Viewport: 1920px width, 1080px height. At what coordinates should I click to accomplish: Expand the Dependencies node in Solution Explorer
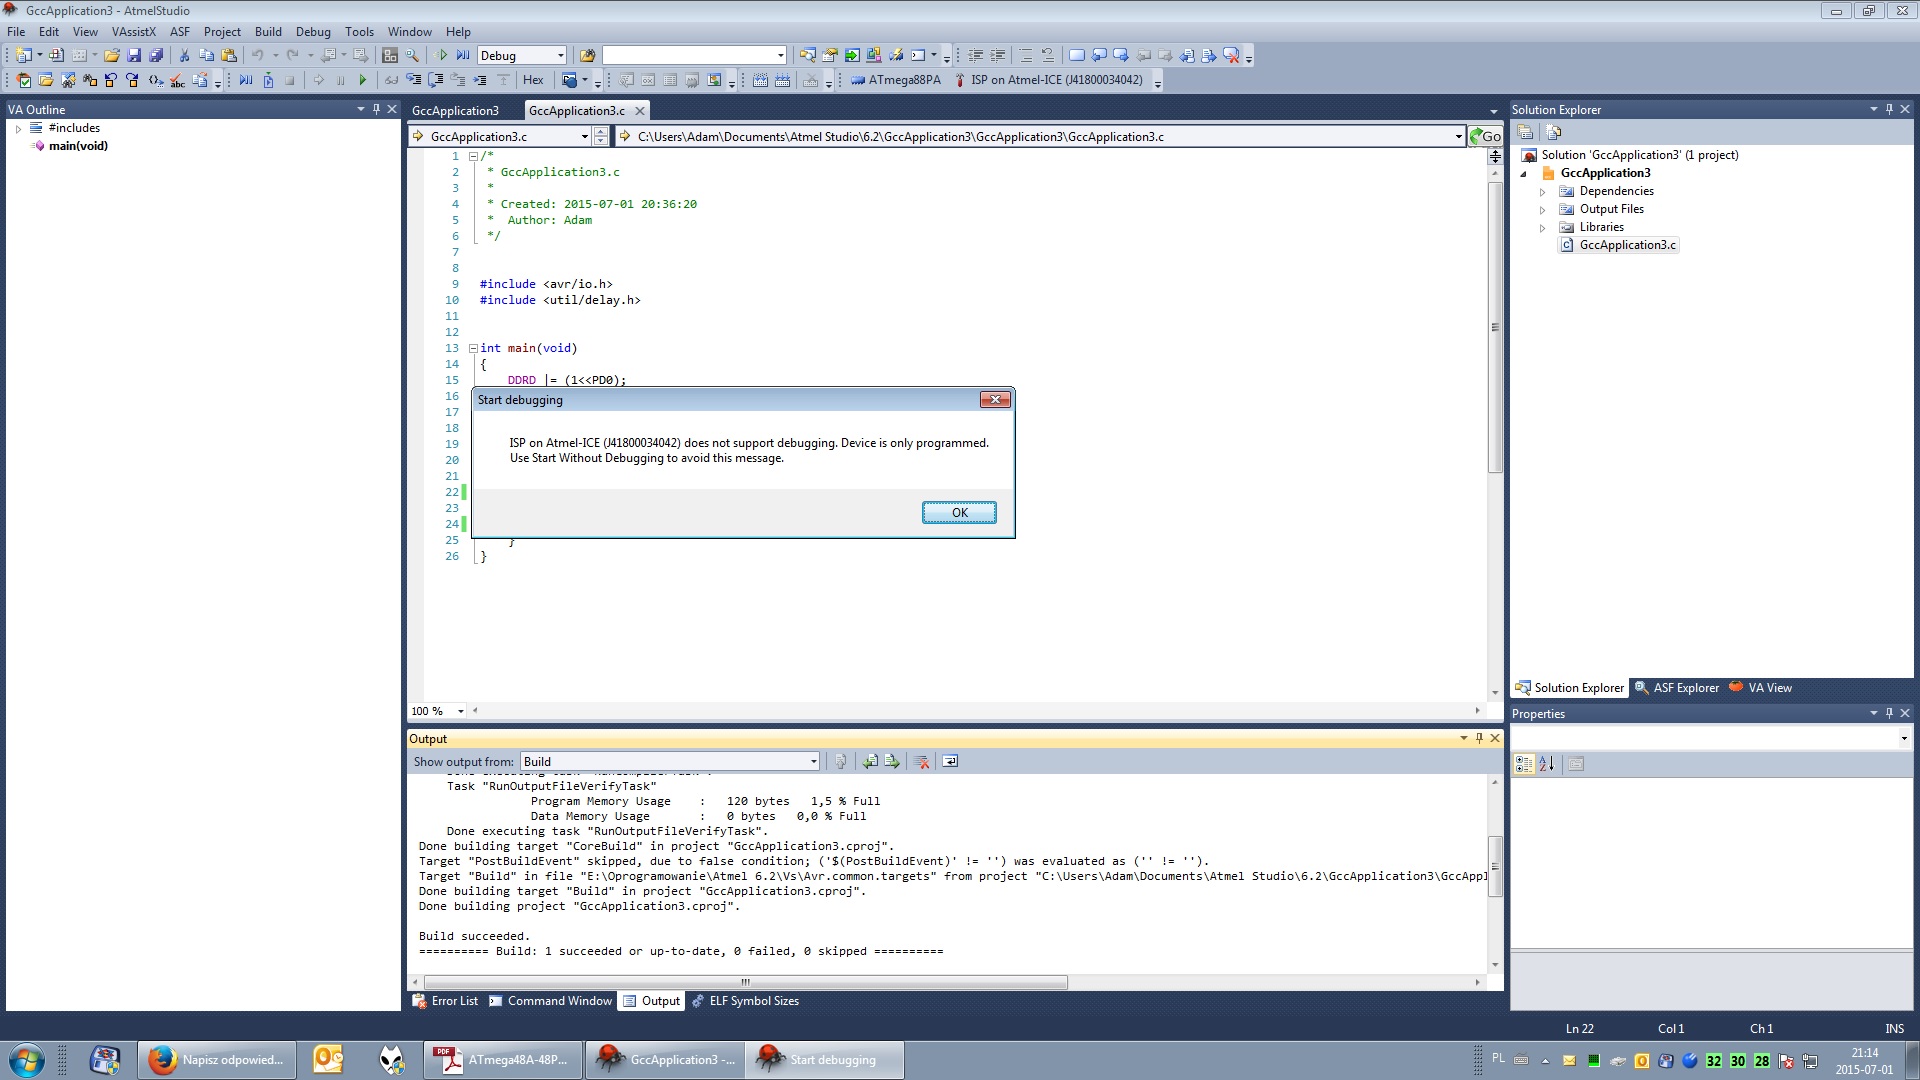point(1542,192)
